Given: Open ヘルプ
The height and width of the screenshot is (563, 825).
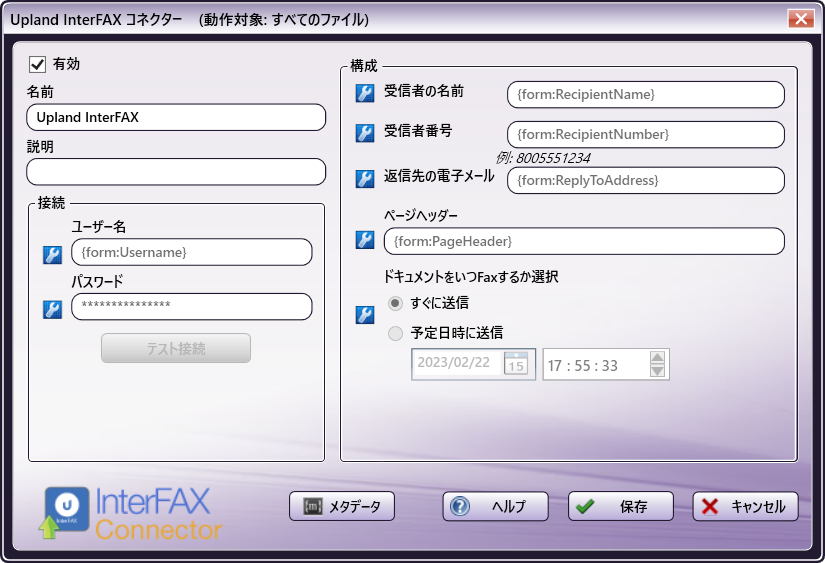Looking at the screenshot, I should 495,506.
